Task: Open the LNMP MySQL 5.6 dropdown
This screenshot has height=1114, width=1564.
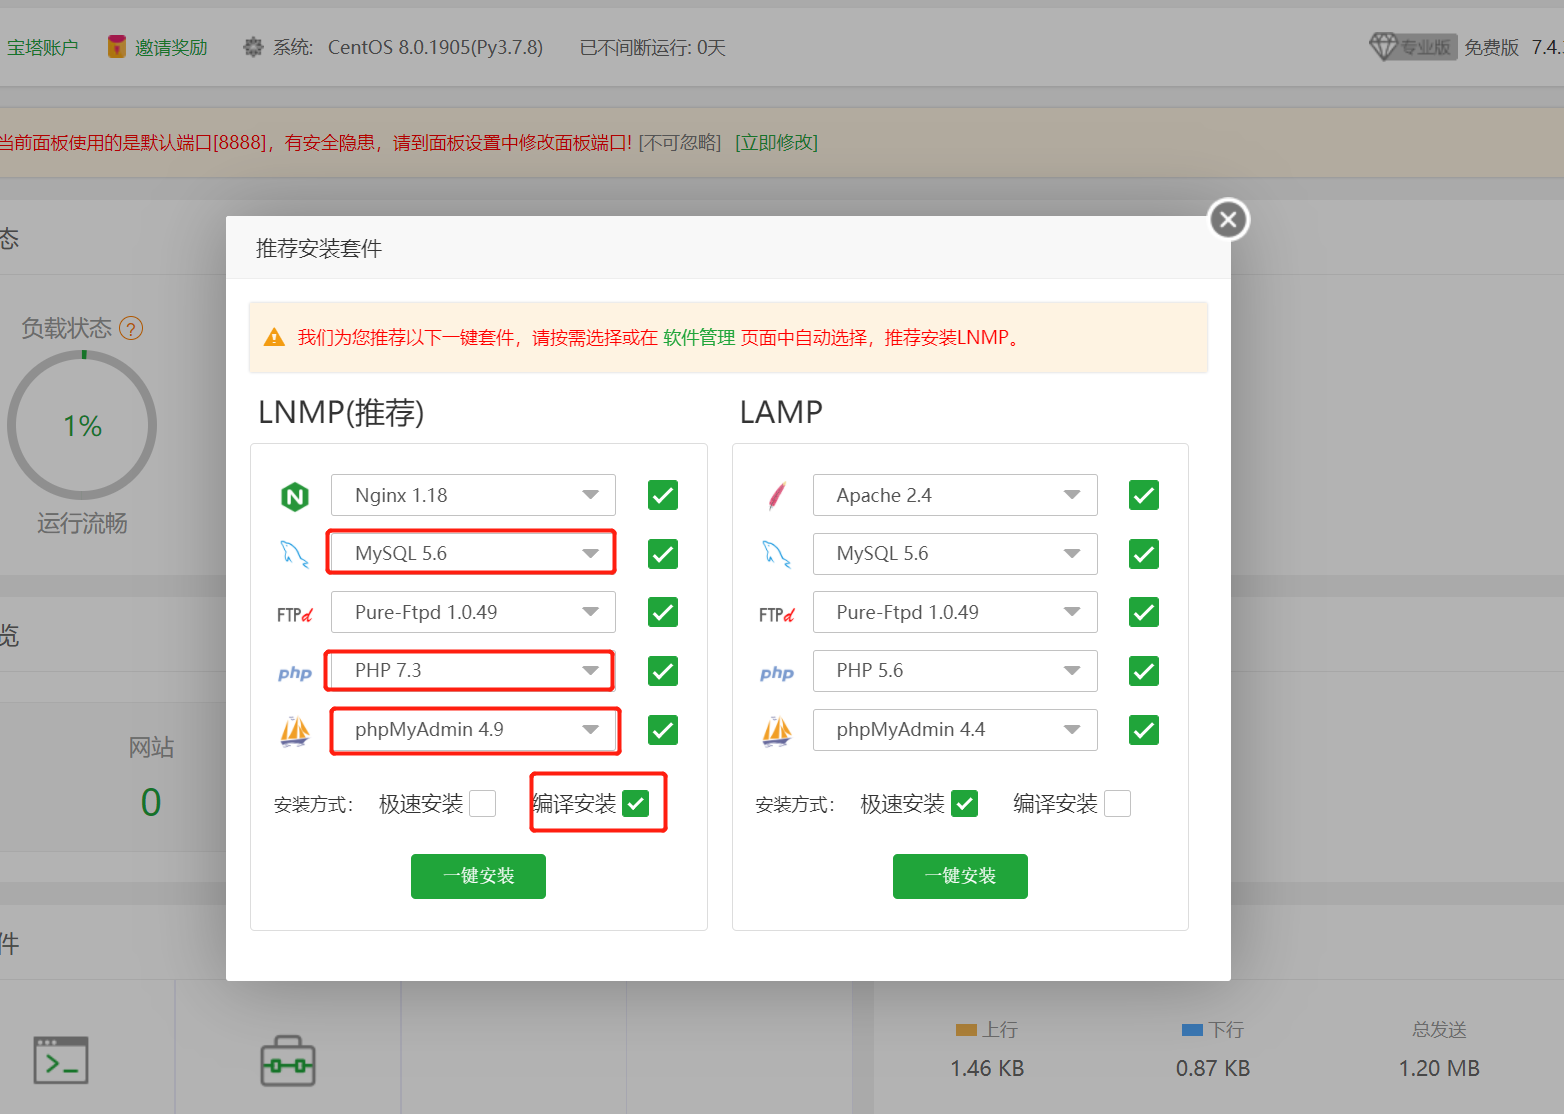Action: coord(473,553)
